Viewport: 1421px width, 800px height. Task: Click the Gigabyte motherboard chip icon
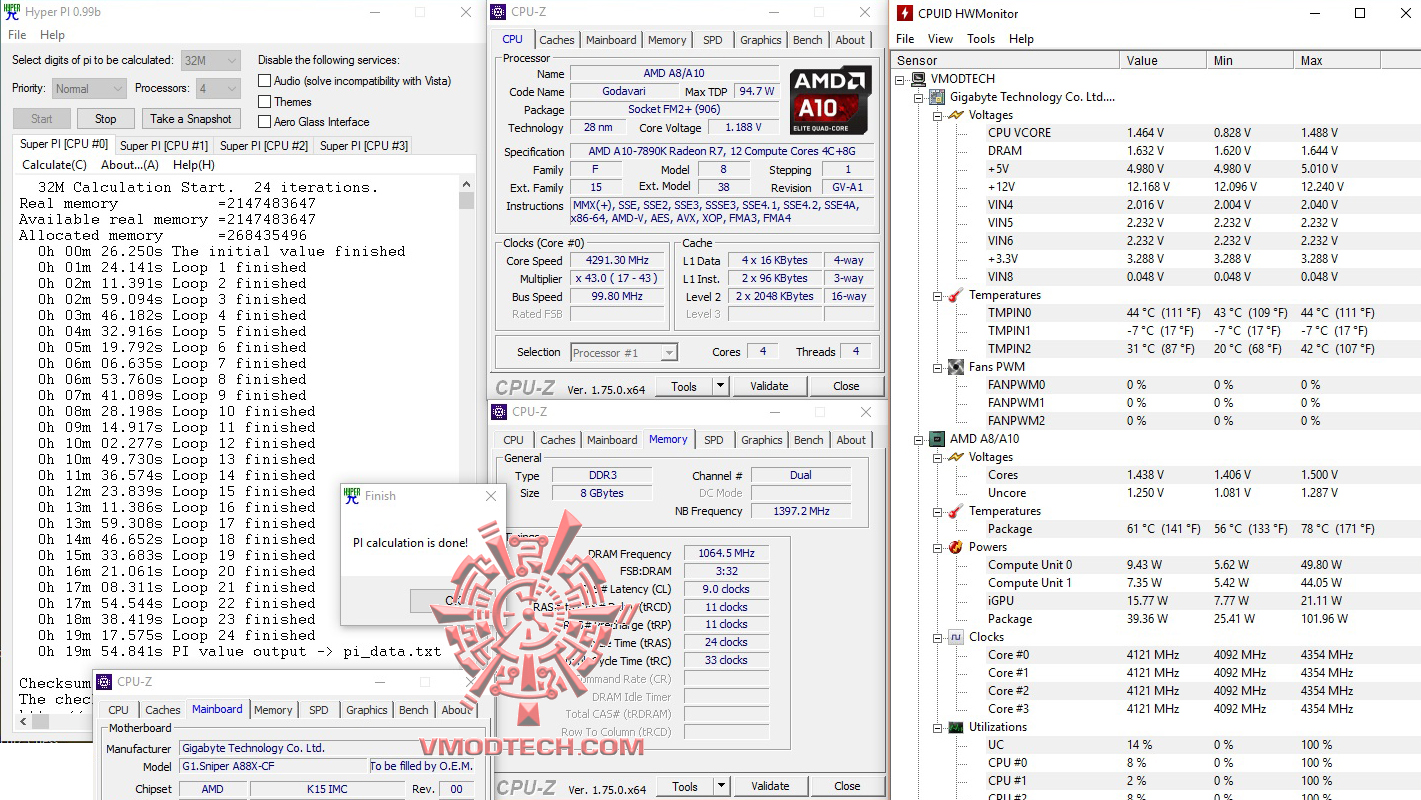pos(937,97)
